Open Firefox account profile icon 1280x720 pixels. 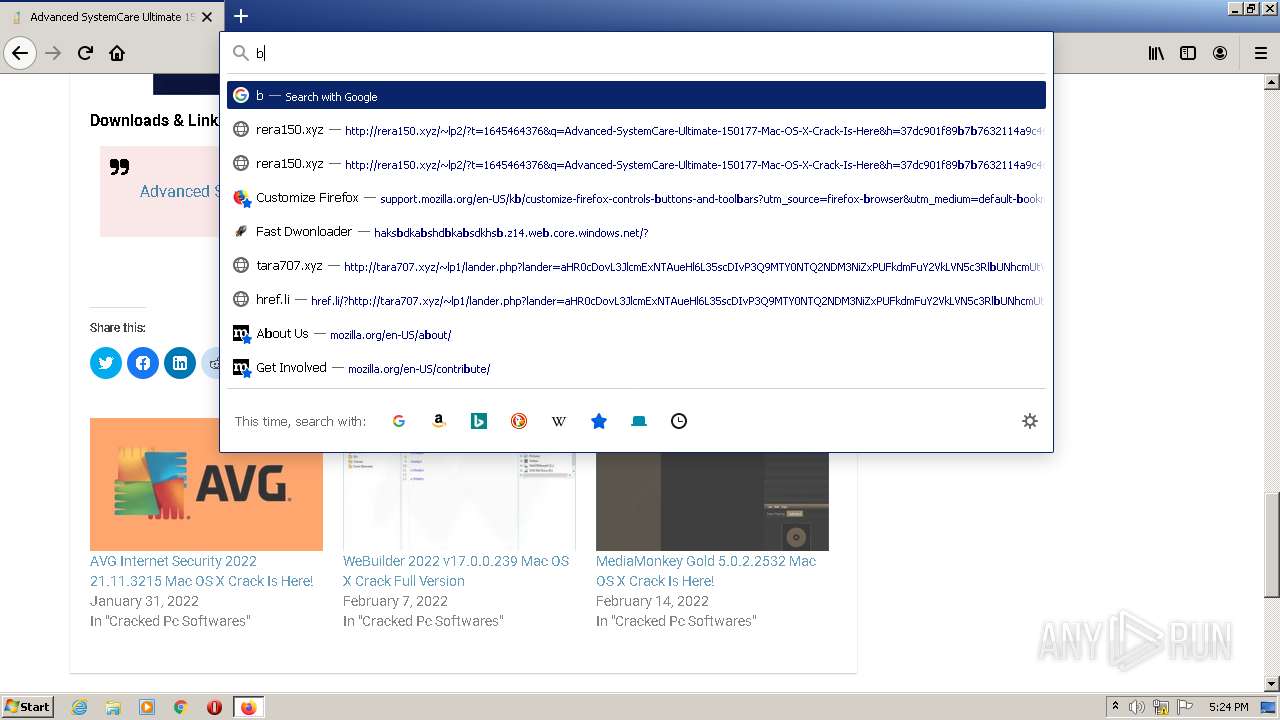(1220, 53)
